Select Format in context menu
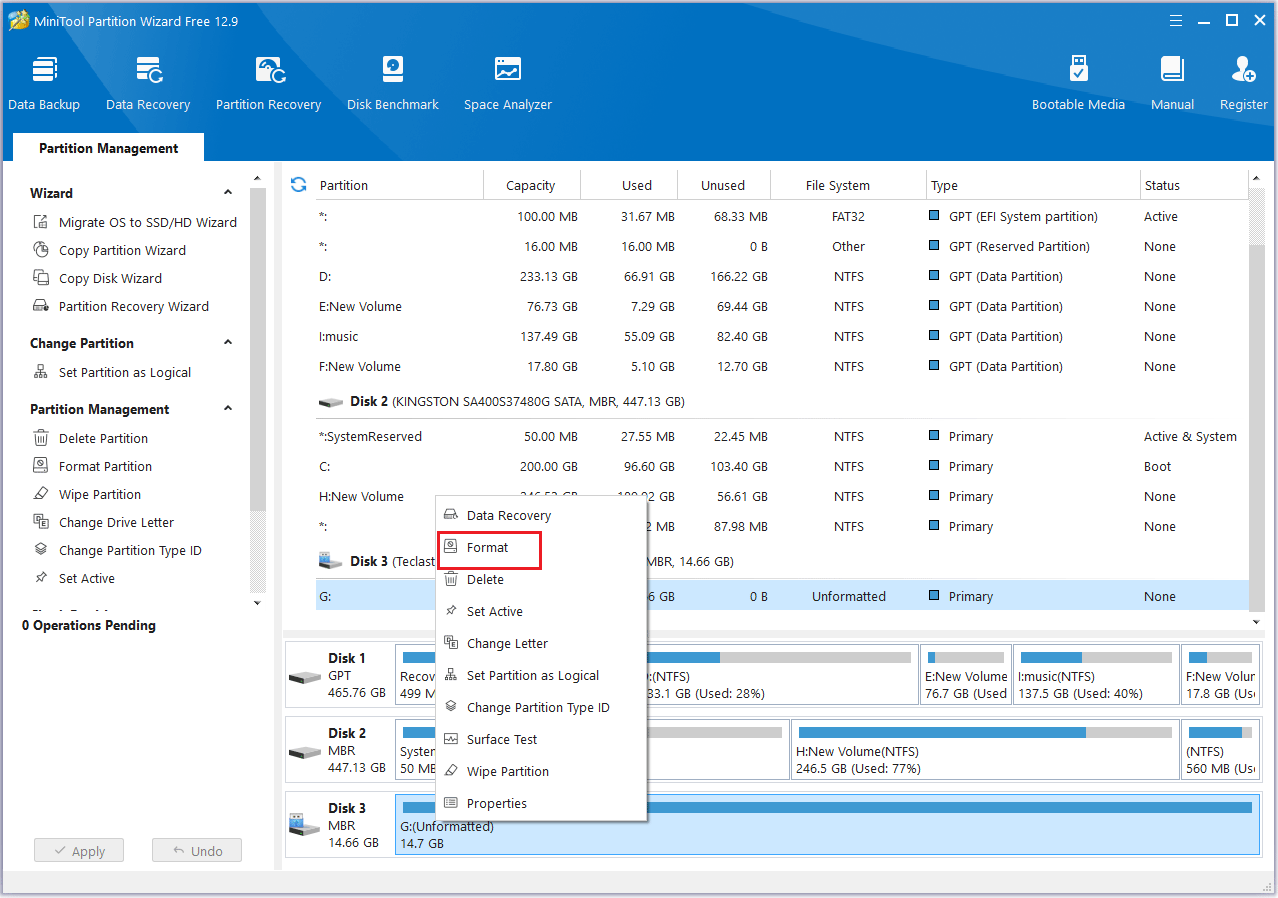This screenshot has width=1278, height=898. [541, 547]
